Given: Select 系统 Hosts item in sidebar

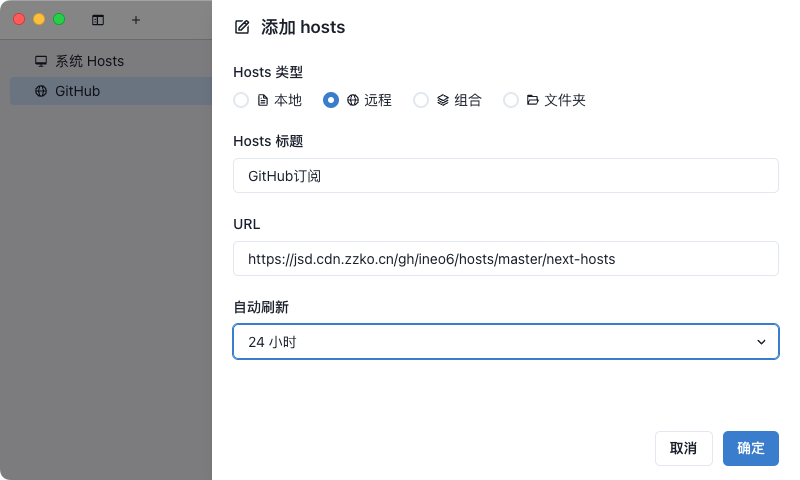Looking at the screenshot, I should (x=89, y=61).
